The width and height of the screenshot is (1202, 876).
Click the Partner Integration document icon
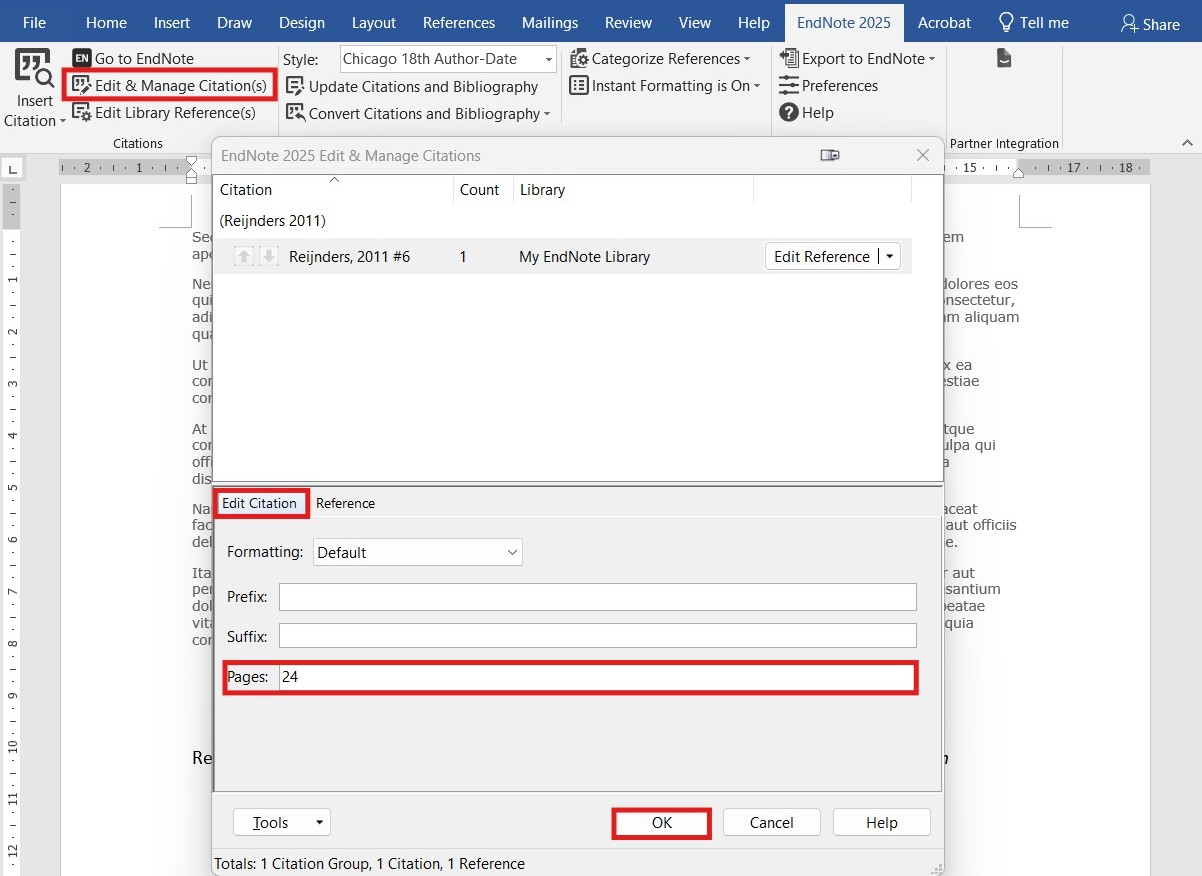1005,59
